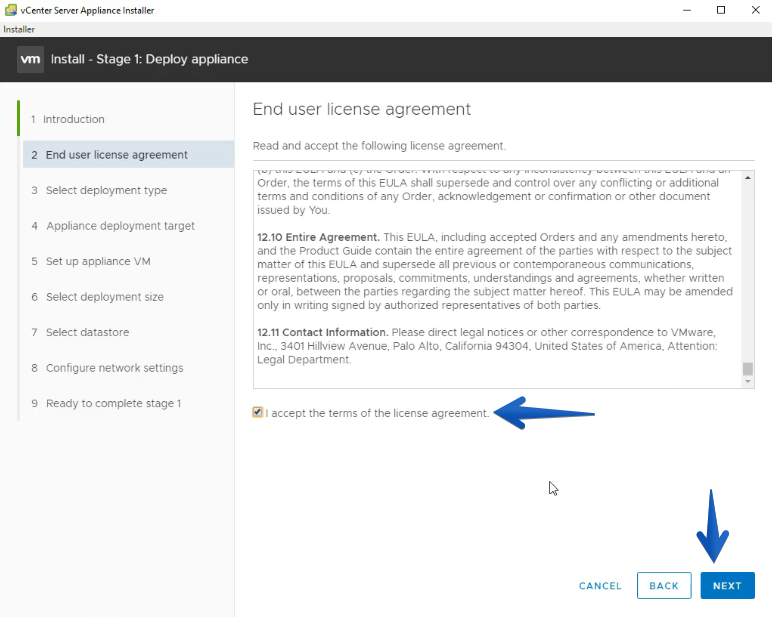This screenshot has width=772, height=617.
Task: Click the '12.10 Entire Agreement.' heading text
Action: tap(318, 237)
